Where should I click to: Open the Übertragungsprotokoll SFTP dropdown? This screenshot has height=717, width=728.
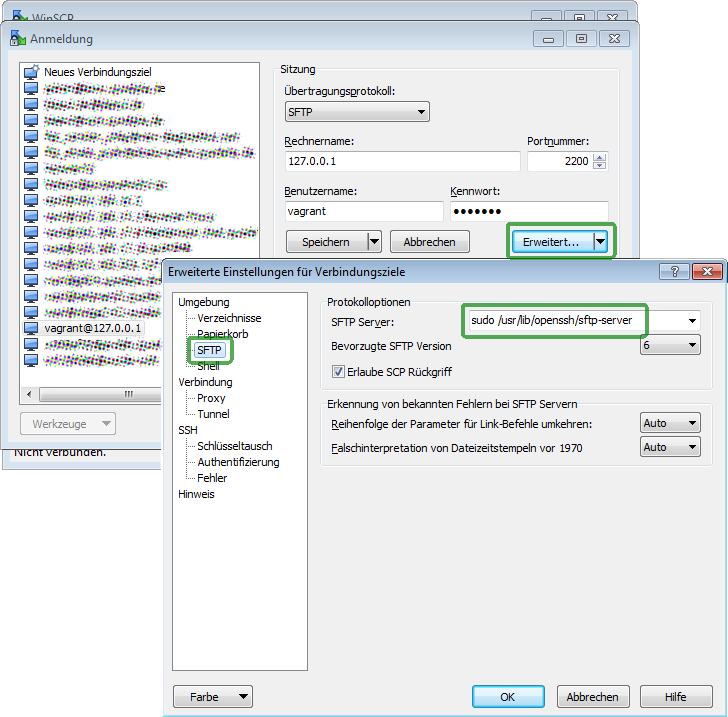pos(357,112)
